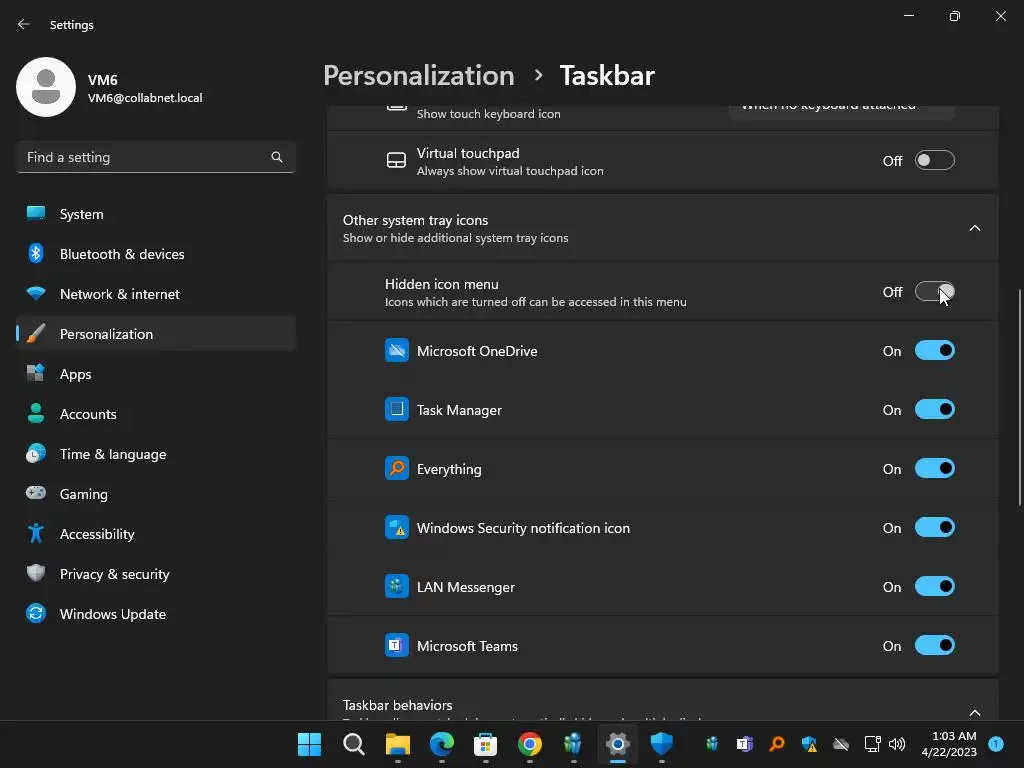Open Accounts settings
Viewport: 1024px width, 768px height.
point(156,414)
